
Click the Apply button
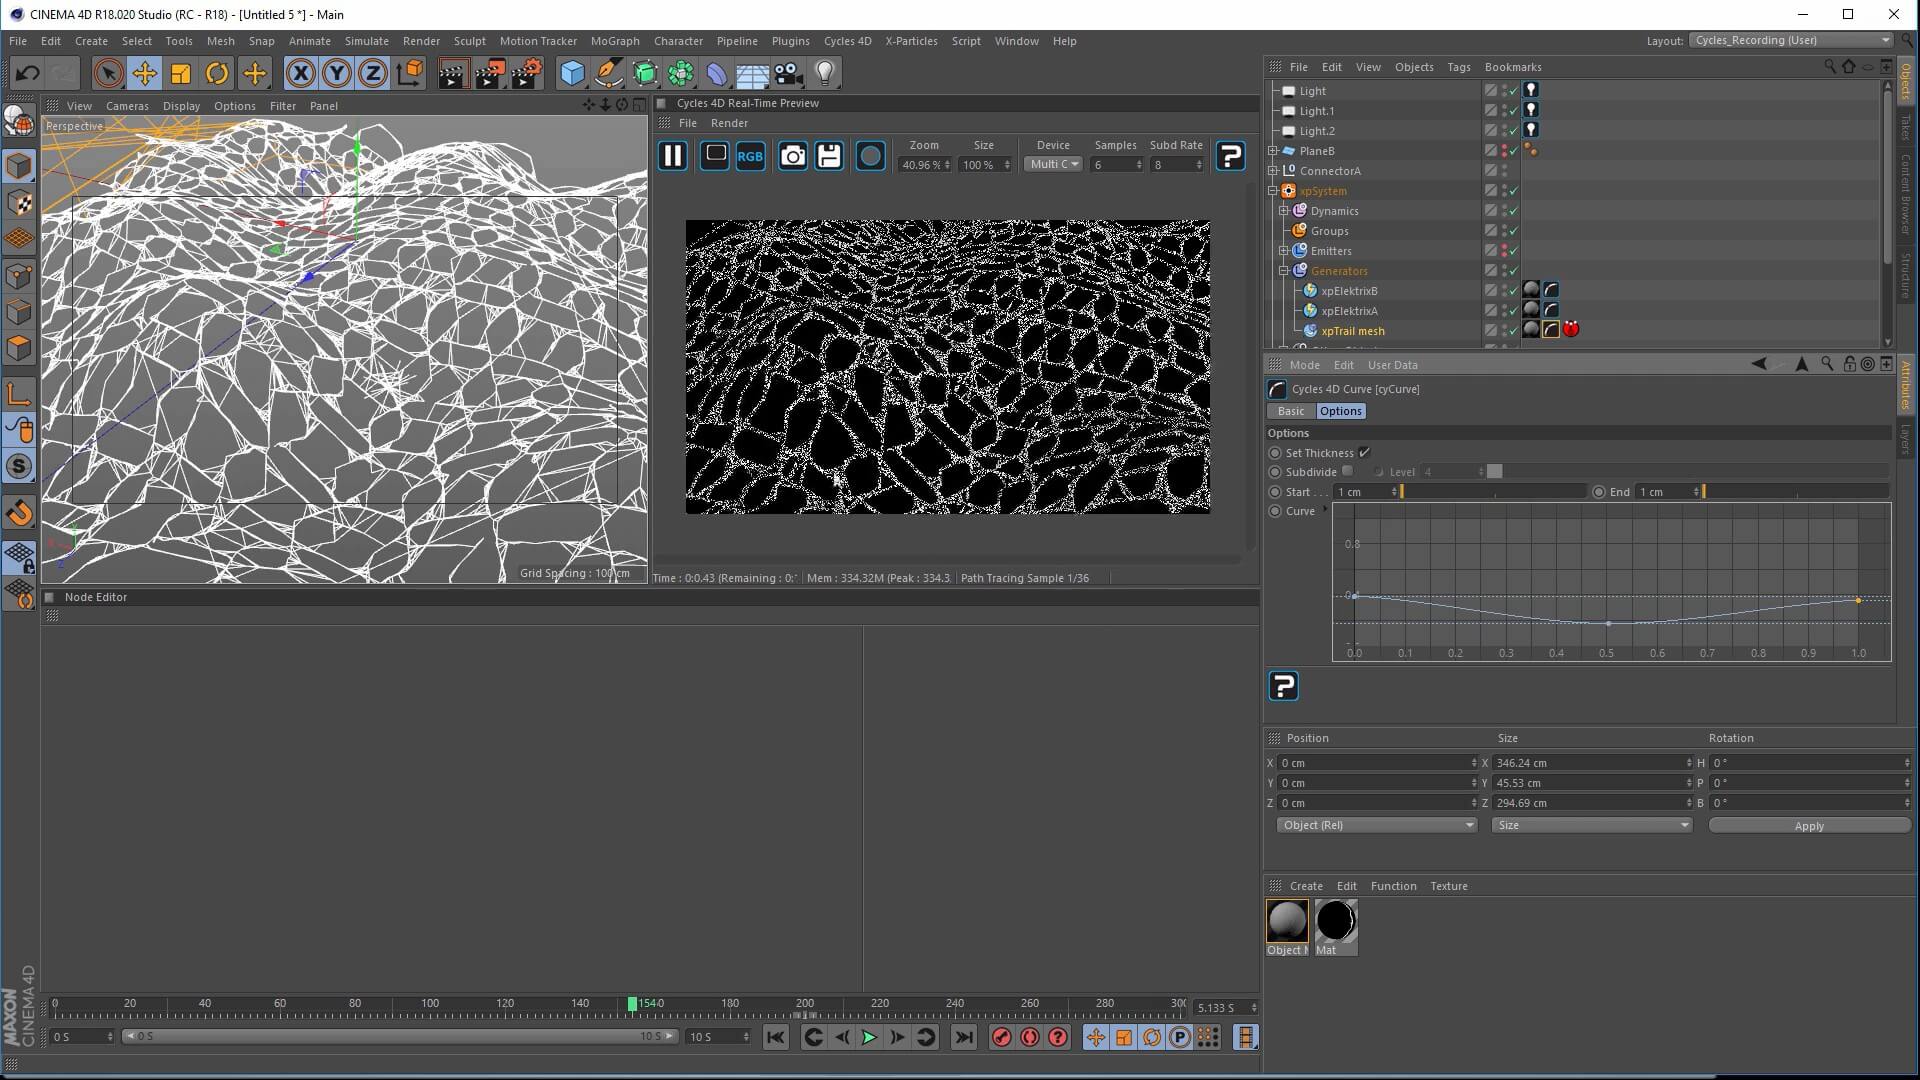[x=1808, y=826]
